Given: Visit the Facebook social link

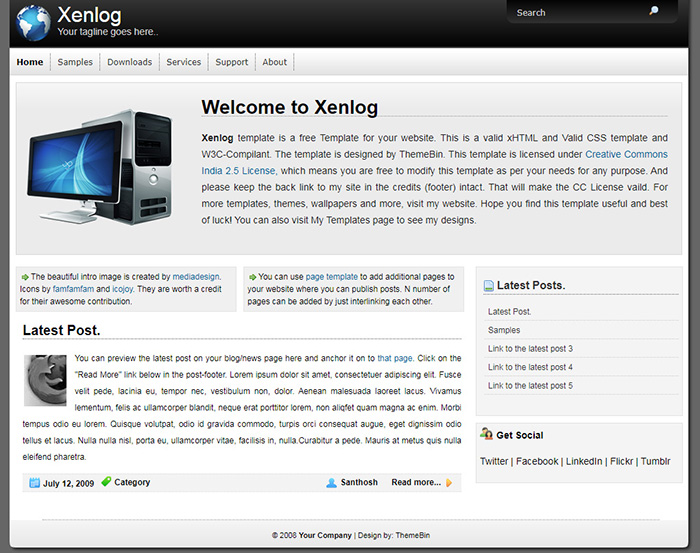Looking at the screenshot, I should click(x=537, y=461).
